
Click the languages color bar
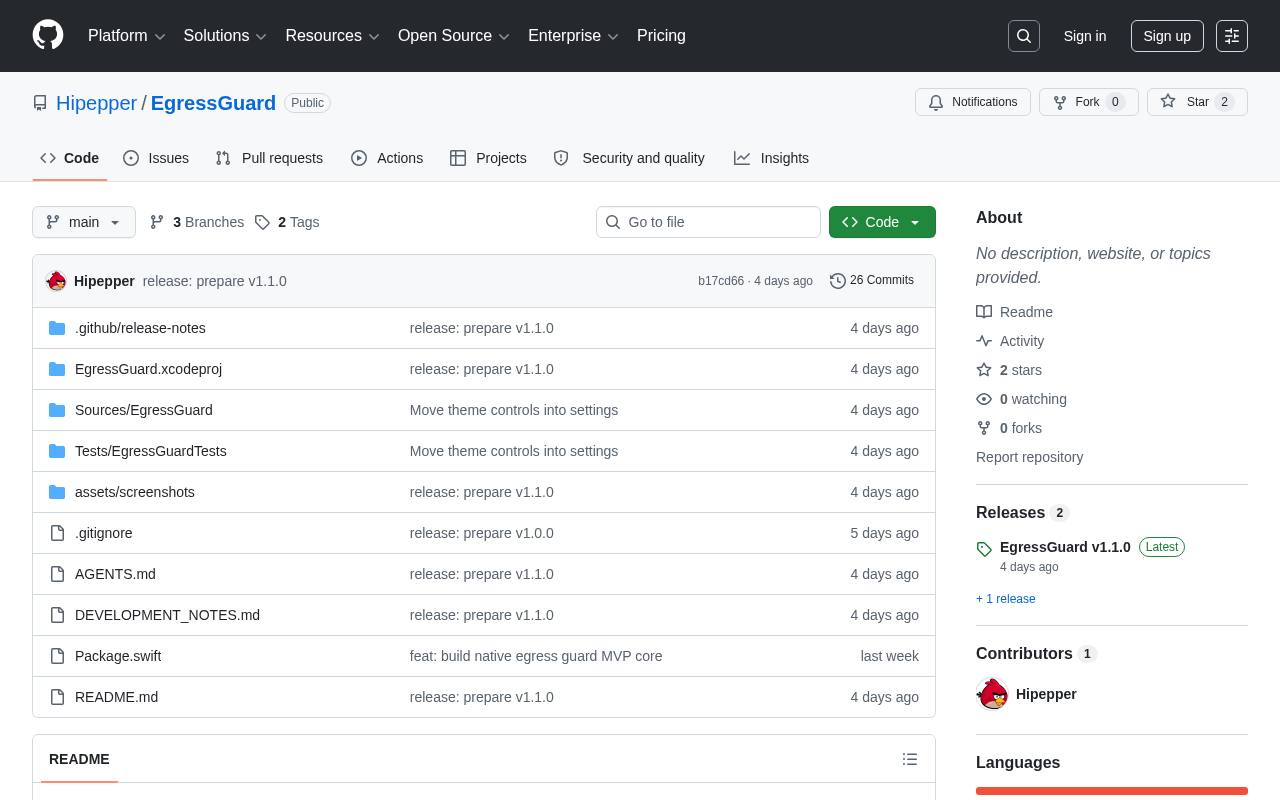tap(1112, 791)
